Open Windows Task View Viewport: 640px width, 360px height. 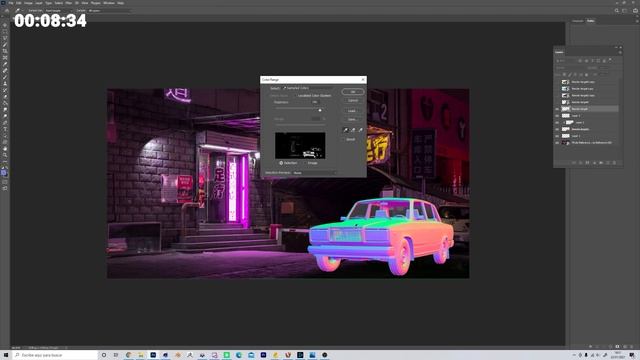coord(116,355)
